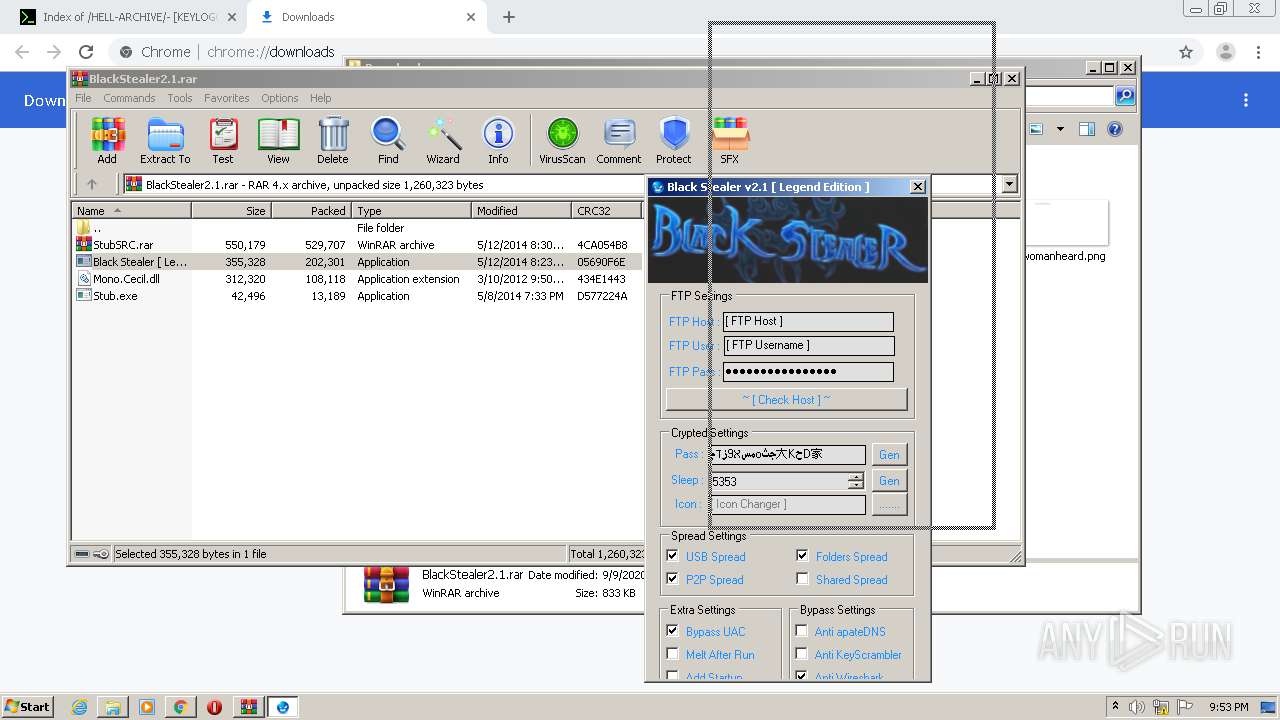
Task: Click the Protect shield icon
Action: (x=674, y=140)
